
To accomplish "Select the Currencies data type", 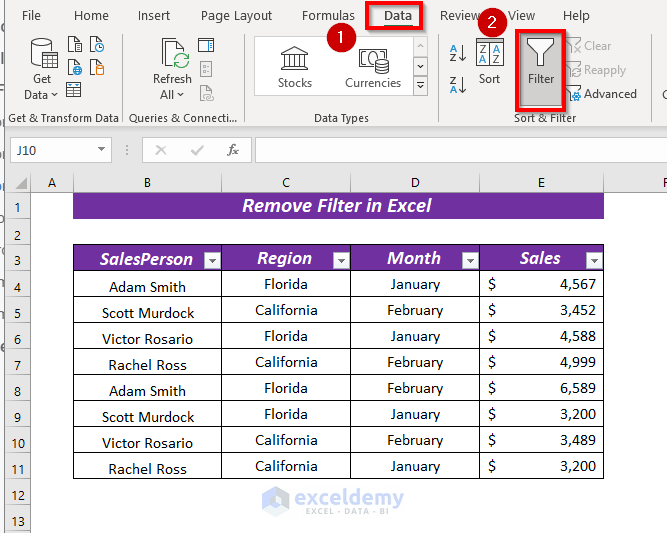I will point(373,67).
